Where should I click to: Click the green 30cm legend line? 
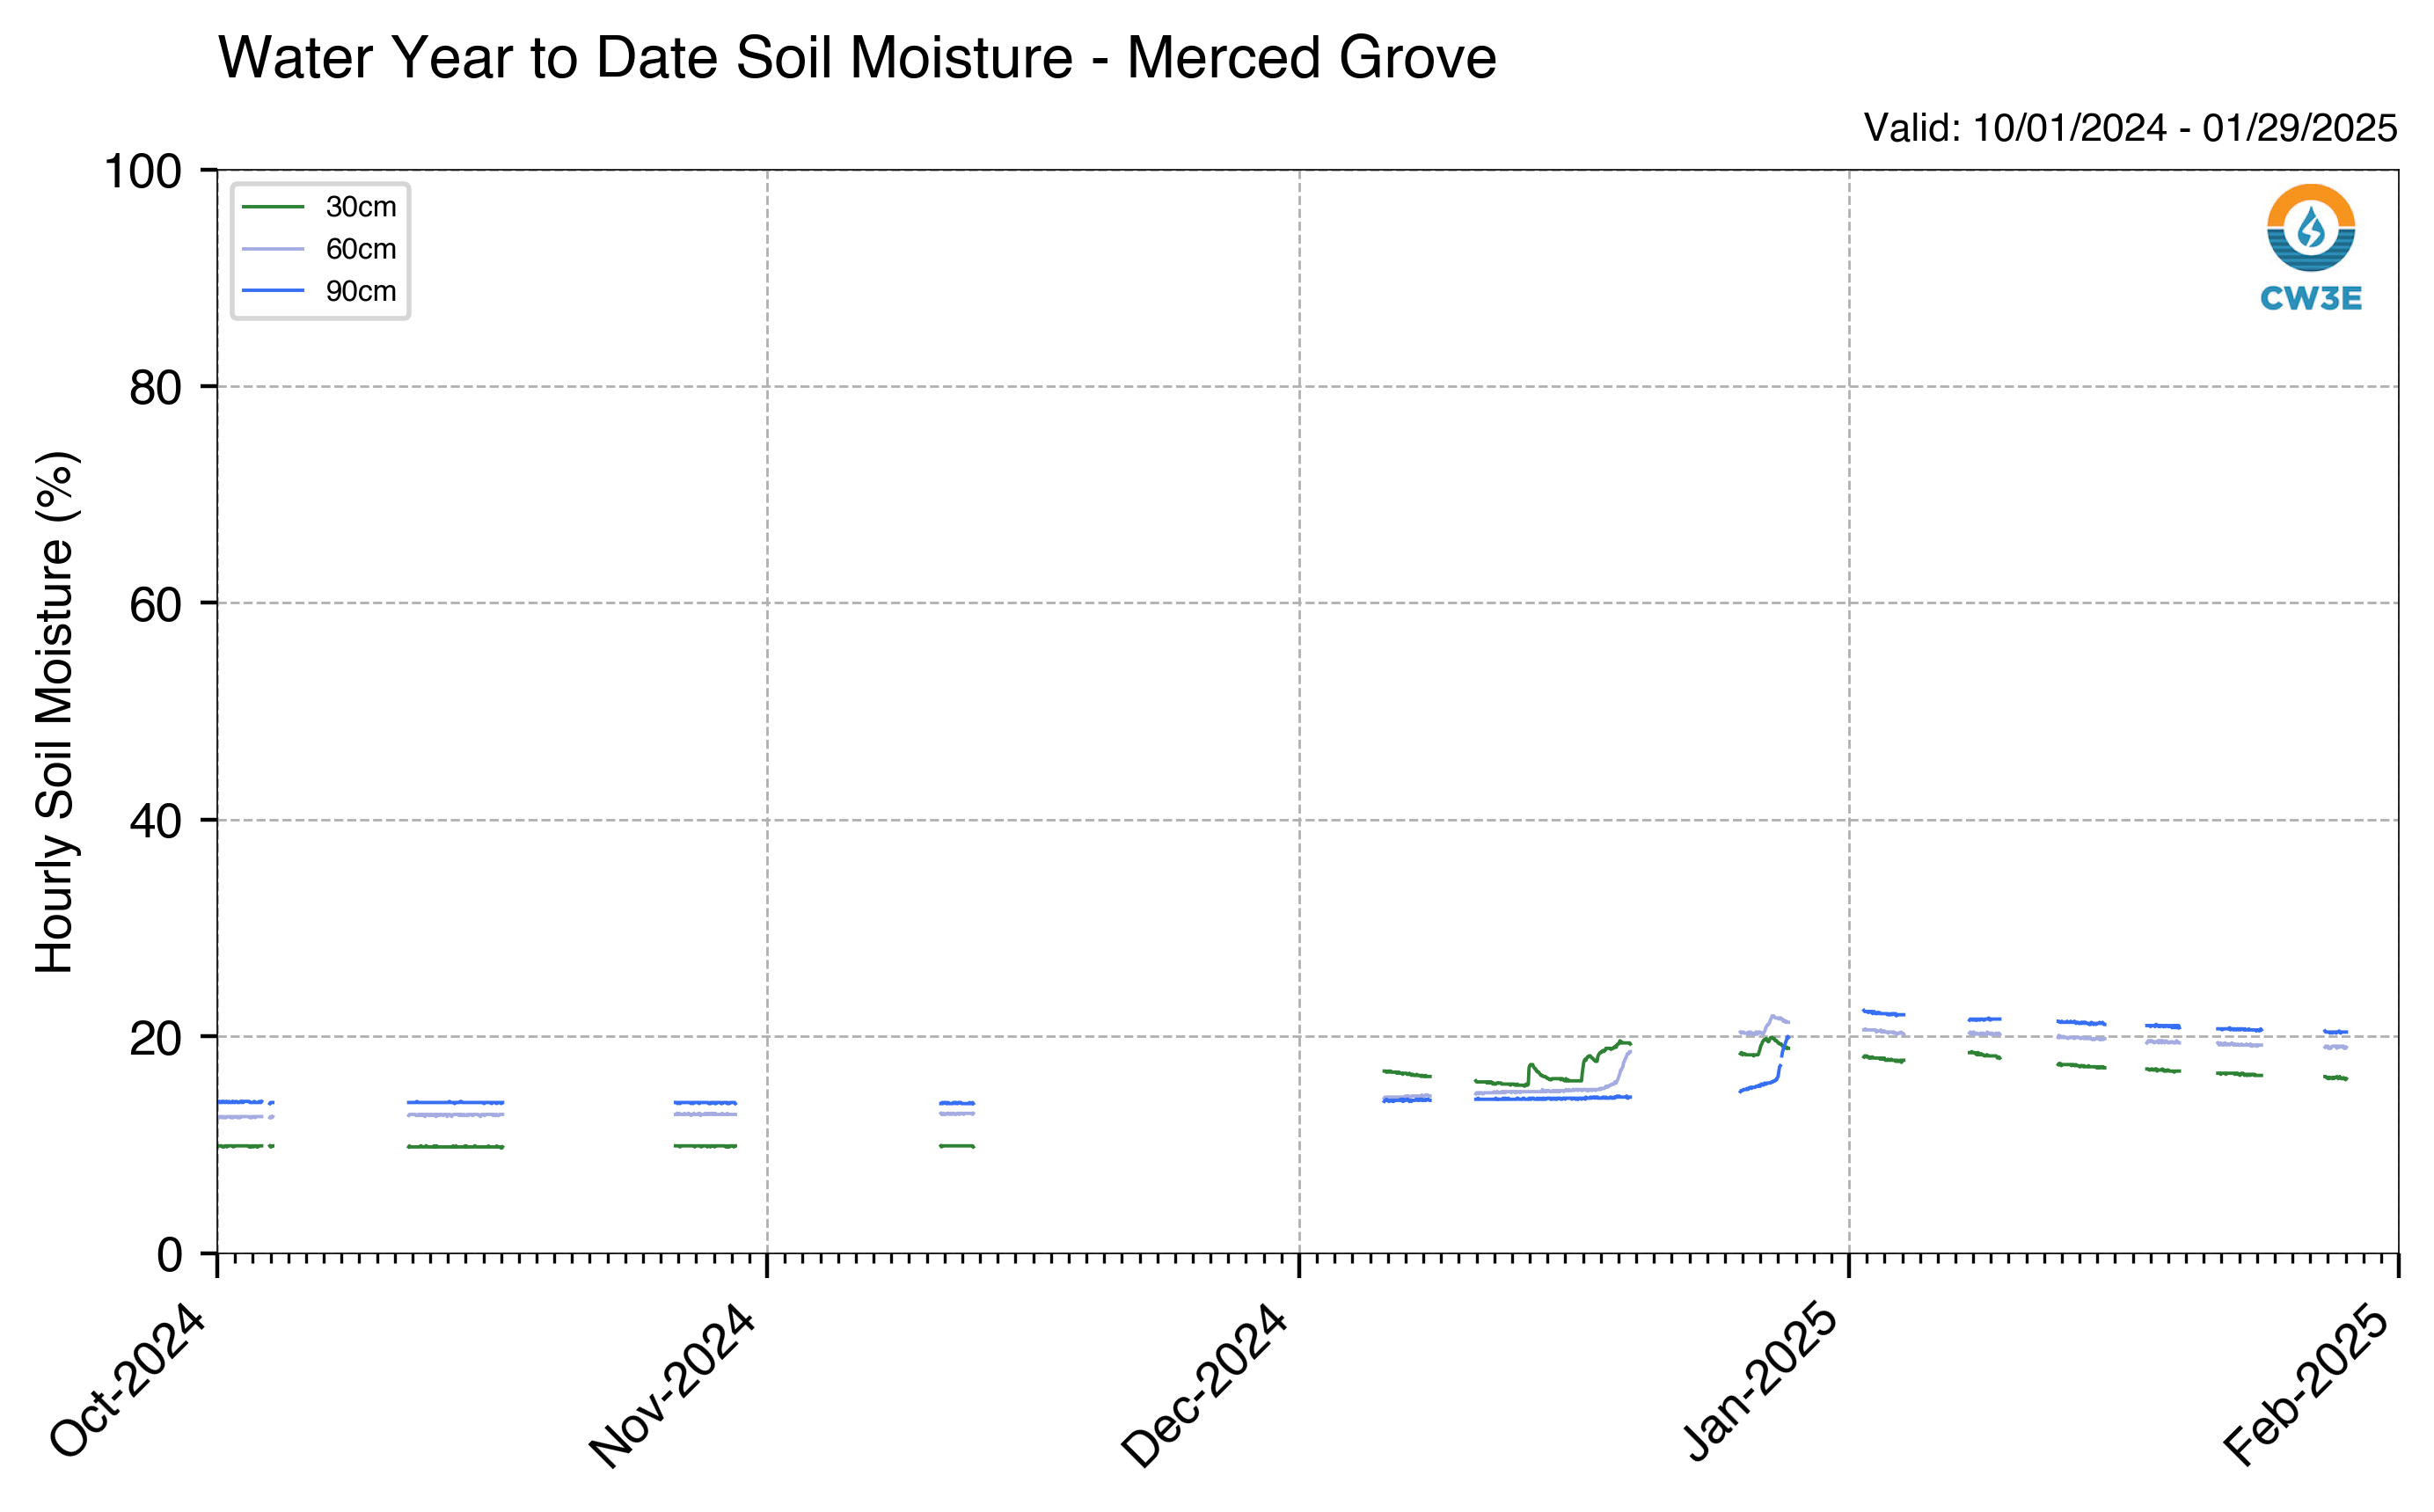(273, 207)
